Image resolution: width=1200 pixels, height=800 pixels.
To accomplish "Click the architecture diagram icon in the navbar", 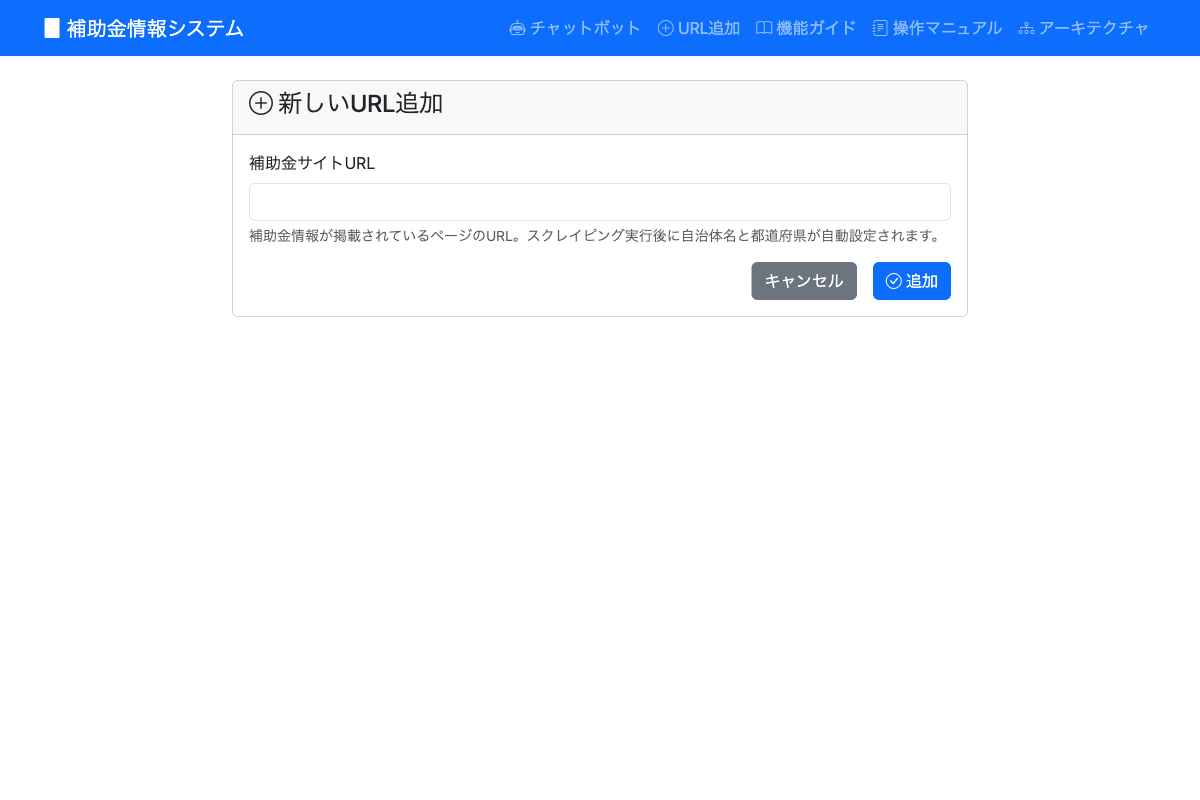I will point(1026,28).
